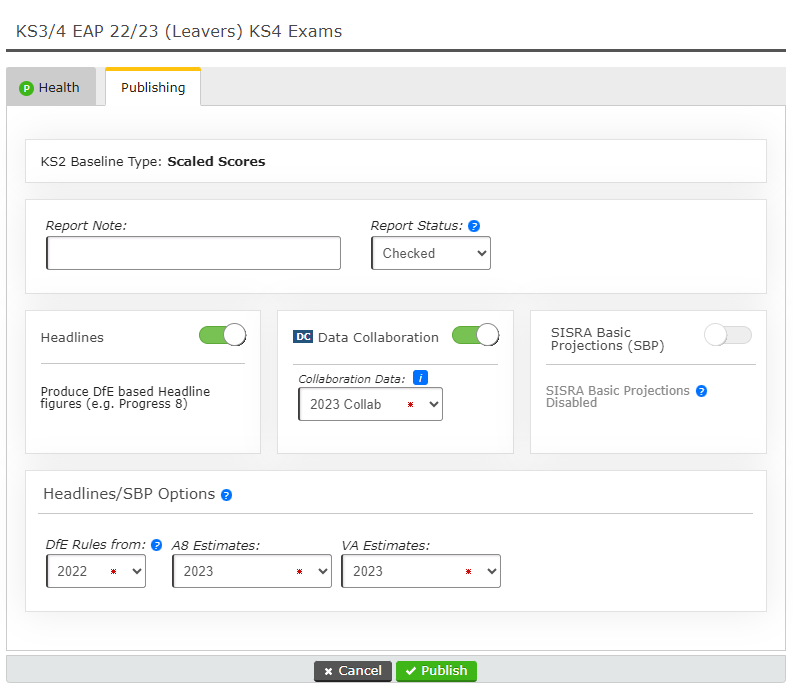
Task: Click the green P icon on Health tab
Action: pyautogui.click(x=26, y=88)
